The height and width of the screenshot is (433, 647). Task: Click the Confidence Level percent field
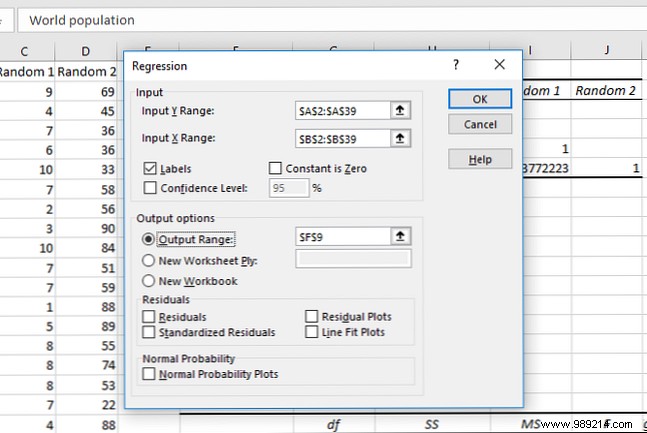coord(289,188)
